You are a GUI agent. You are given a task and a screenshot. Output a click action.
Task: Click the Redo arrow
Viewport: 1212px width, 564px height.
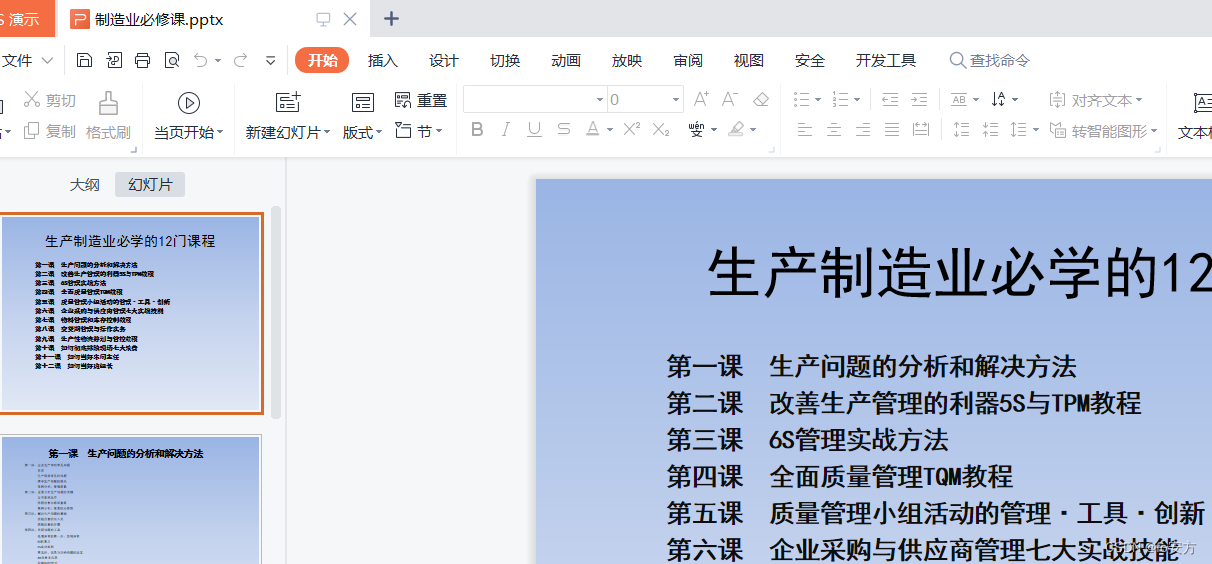[240, 61]
